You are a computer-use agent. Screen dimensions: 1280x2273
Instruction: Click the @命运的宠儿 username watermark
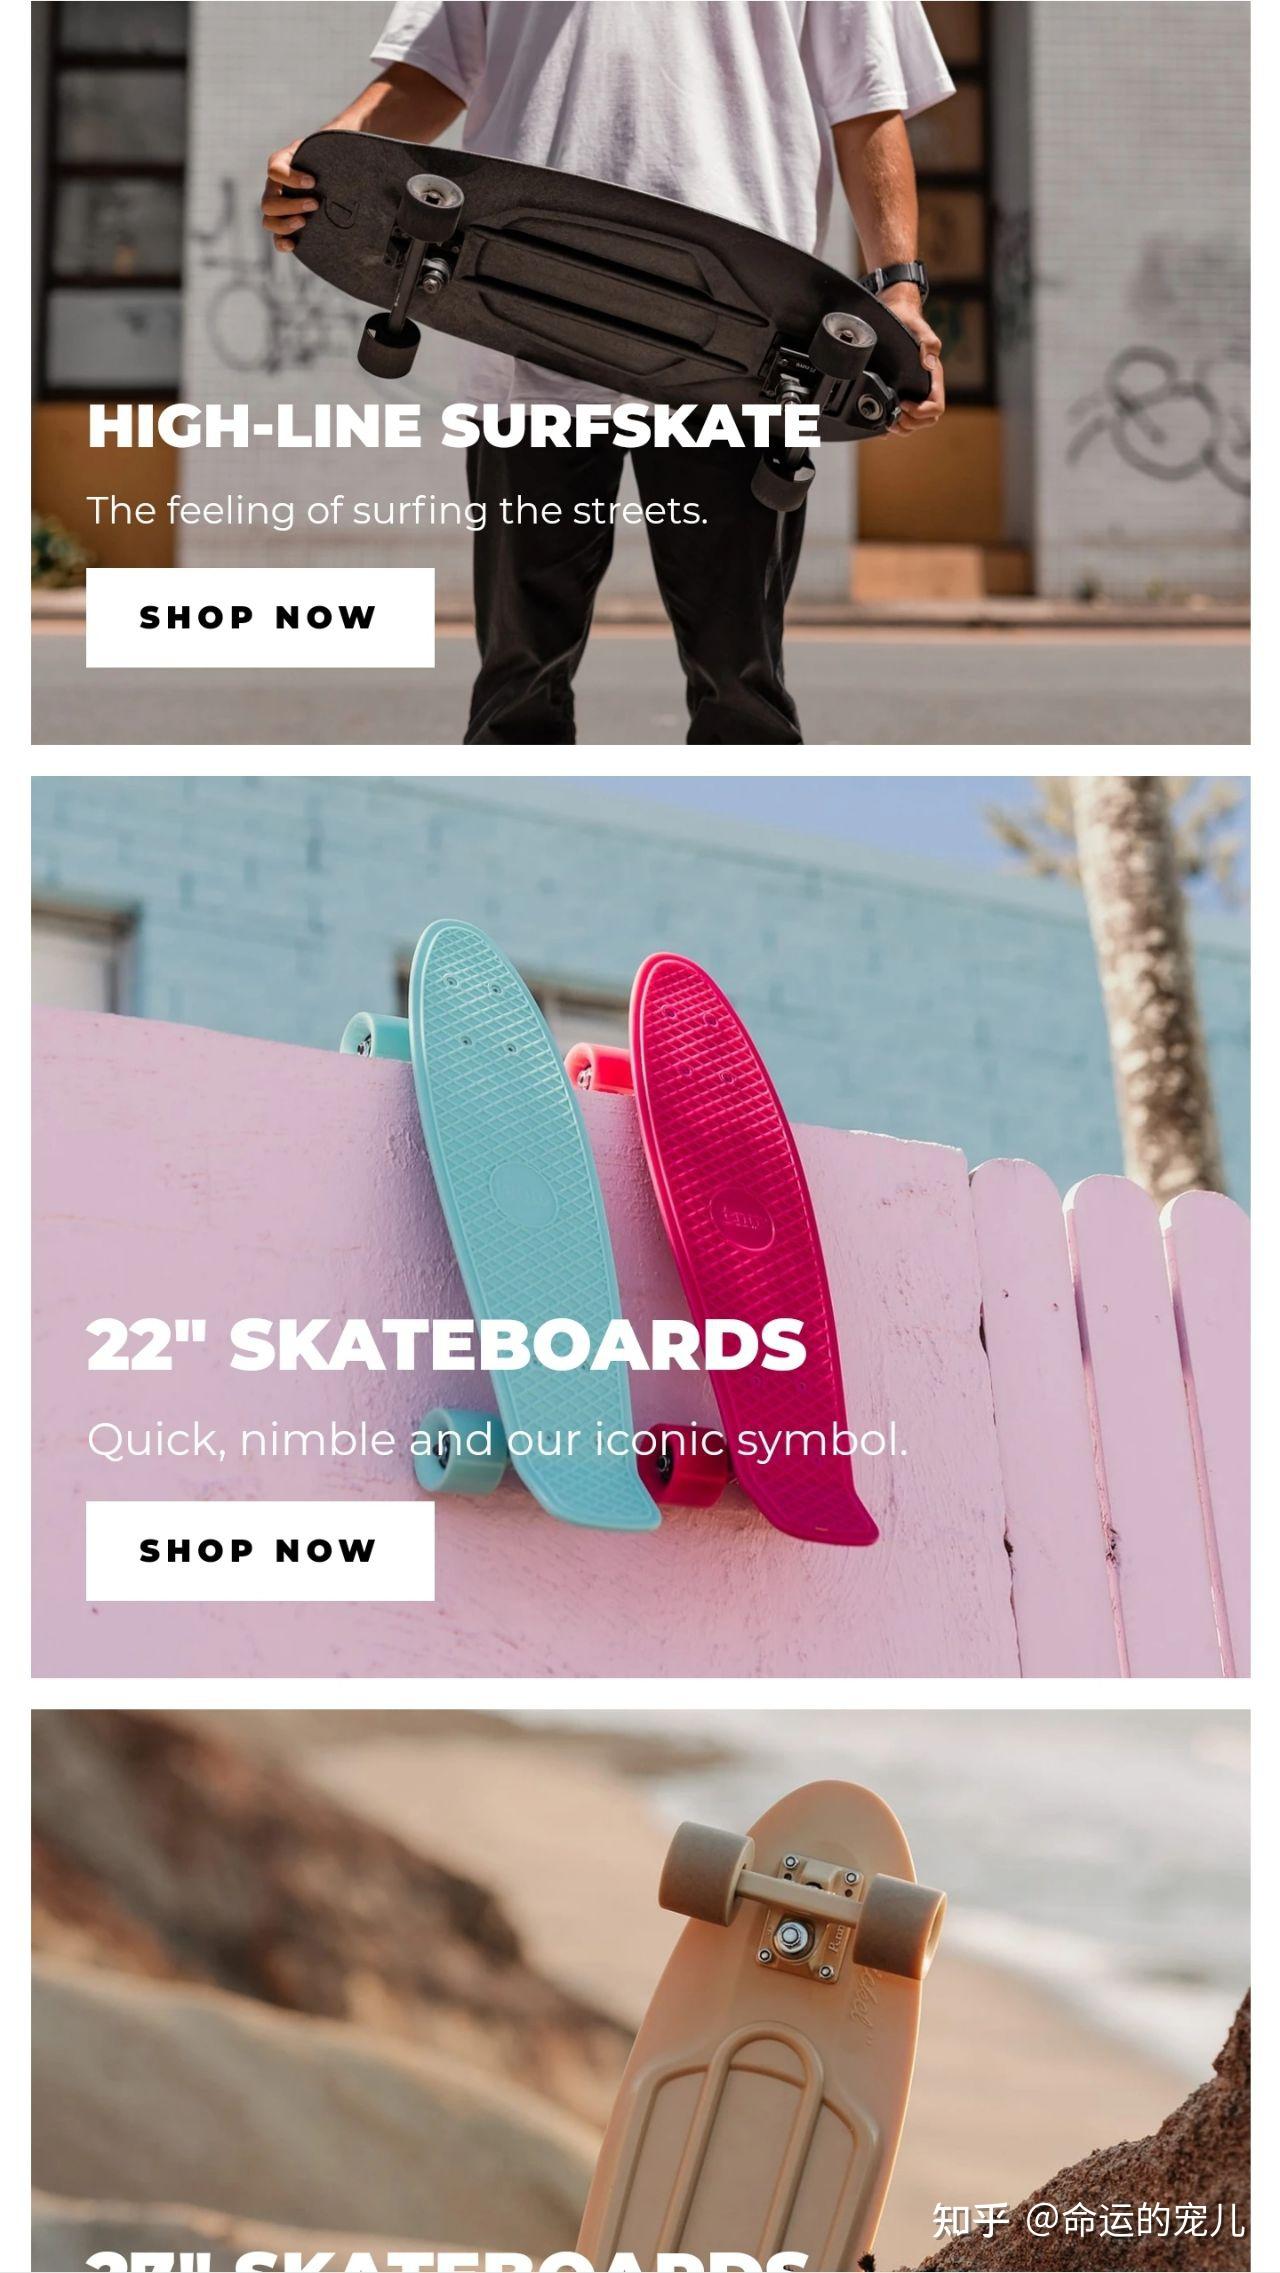coord(1135,2220)
